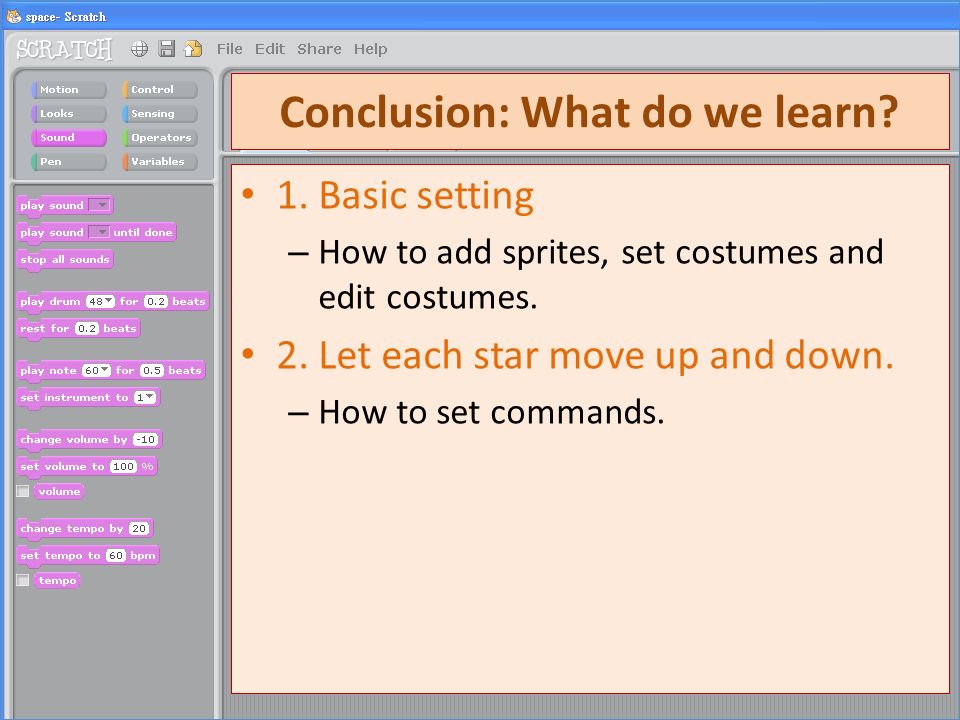Click the rest for beats block
960x720 pixels.
[x=78, y=329]
